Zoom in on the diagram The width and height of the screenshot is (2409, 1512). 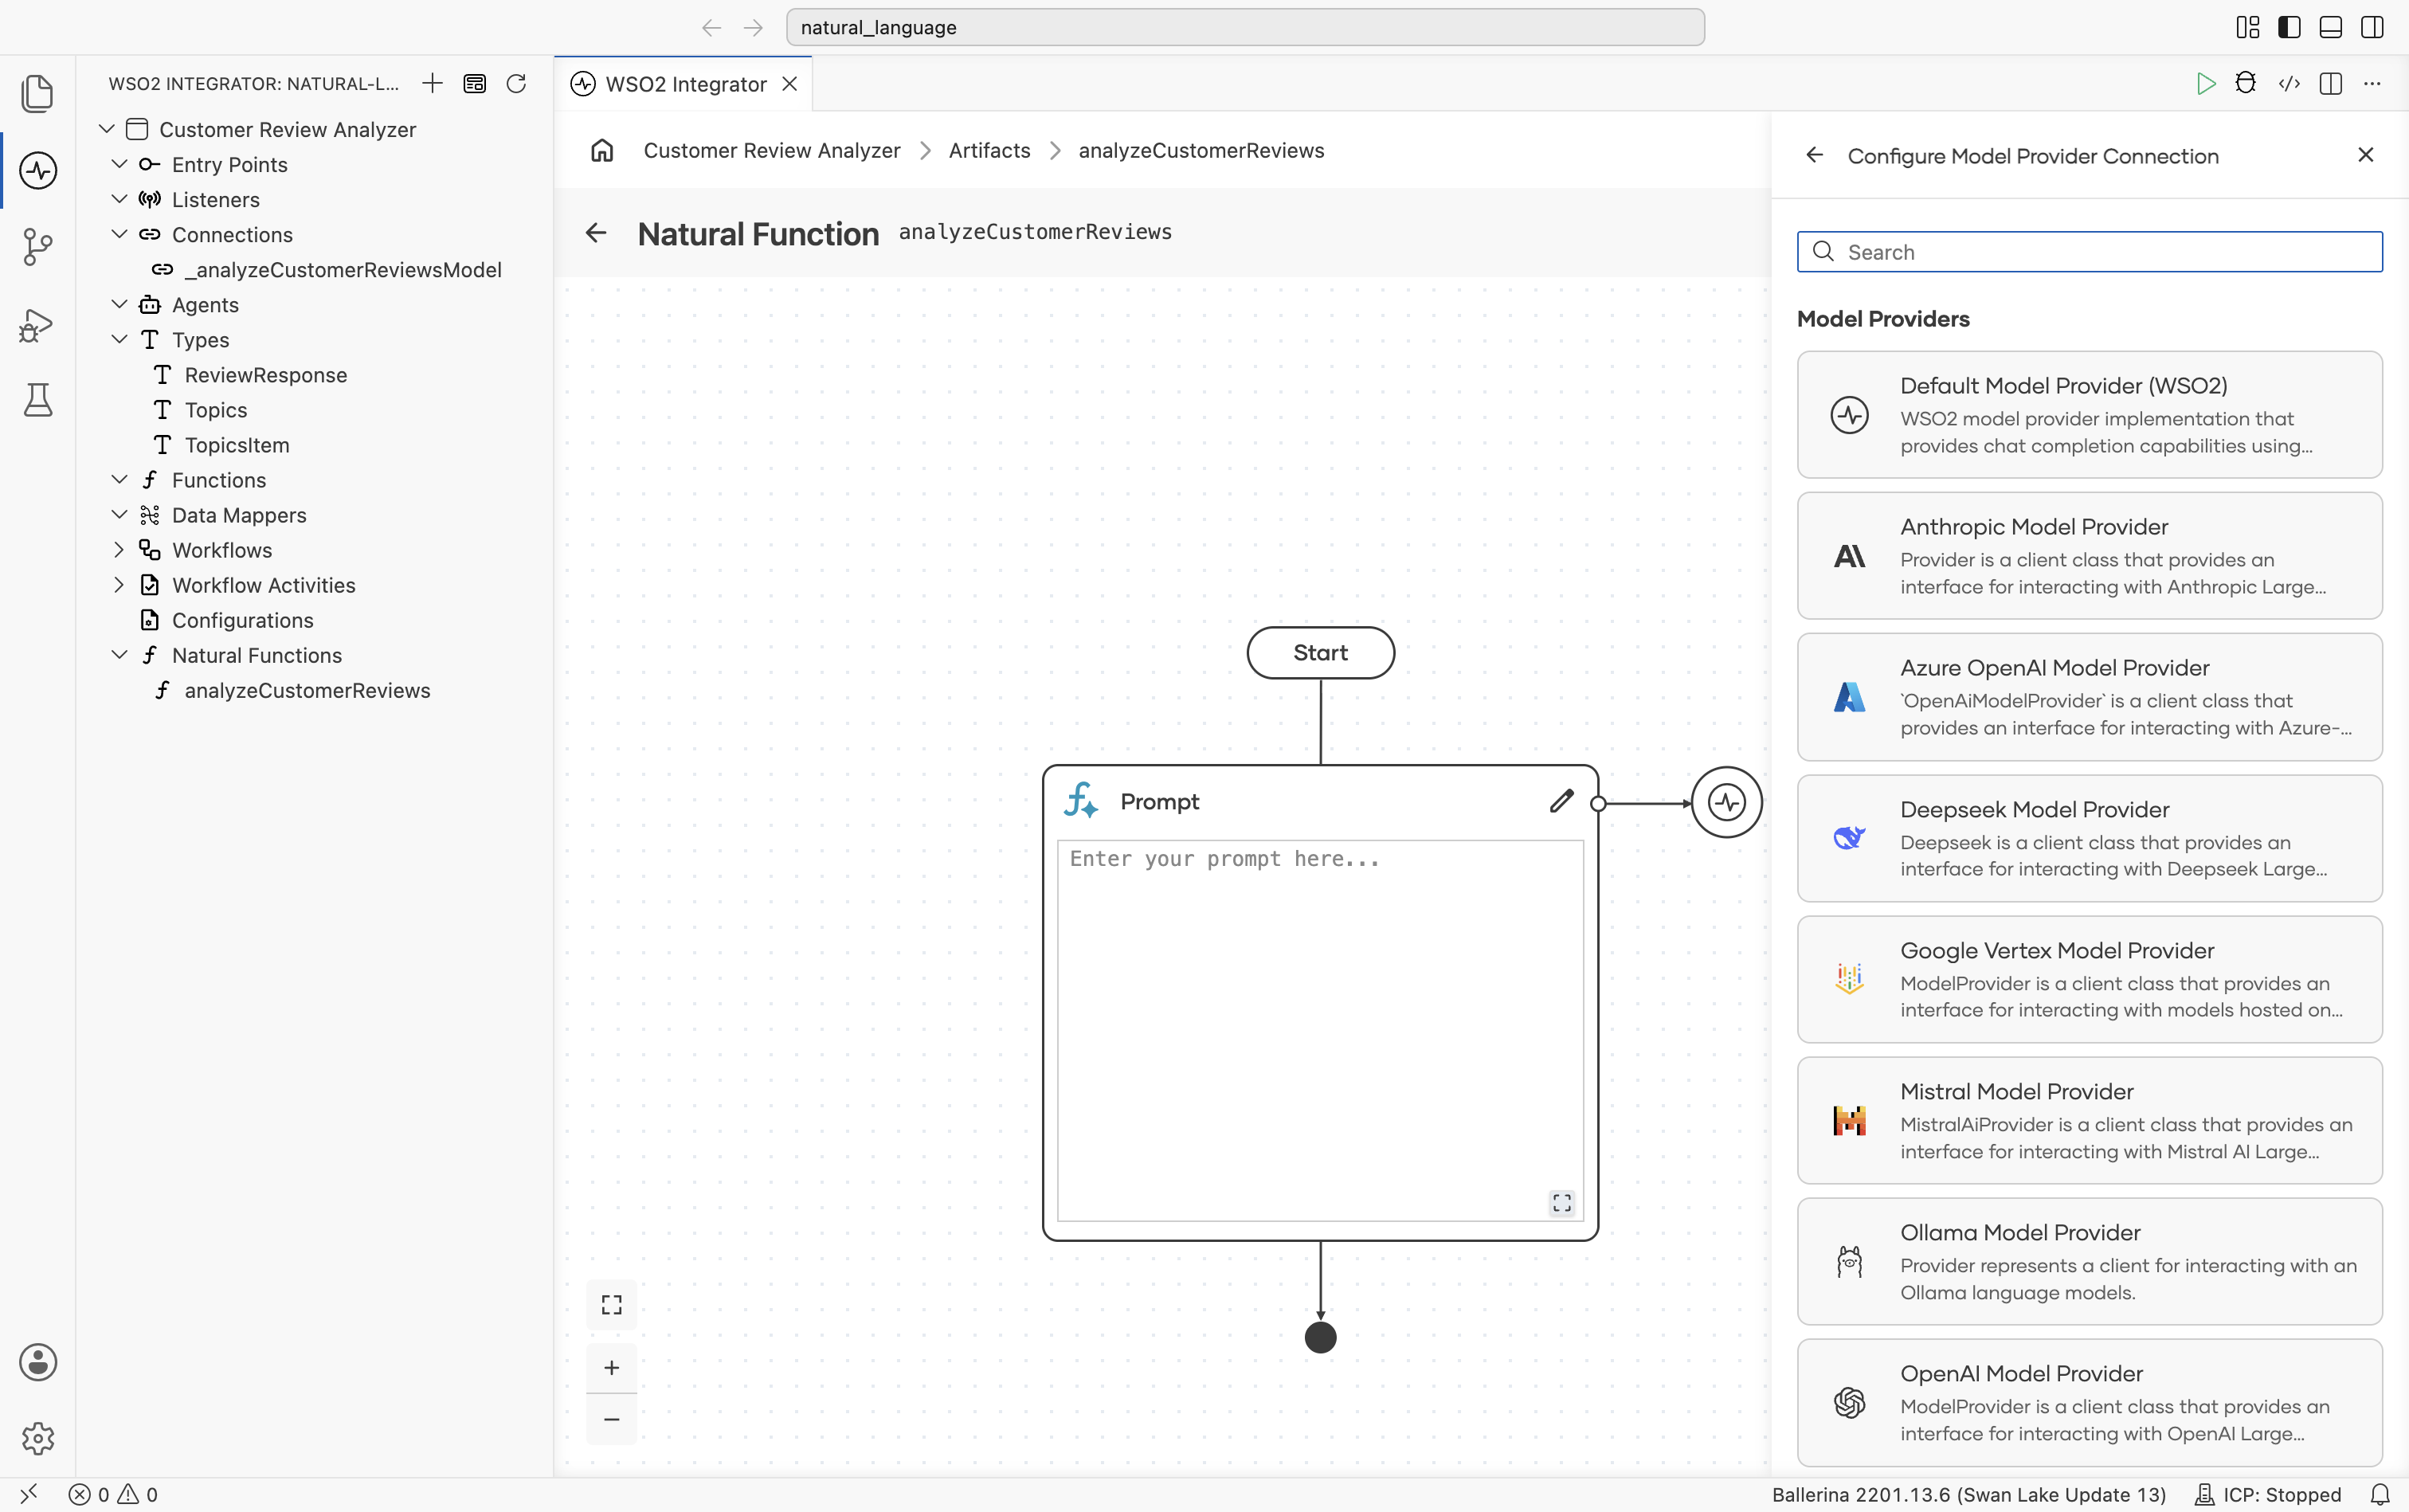(611, 1368)
